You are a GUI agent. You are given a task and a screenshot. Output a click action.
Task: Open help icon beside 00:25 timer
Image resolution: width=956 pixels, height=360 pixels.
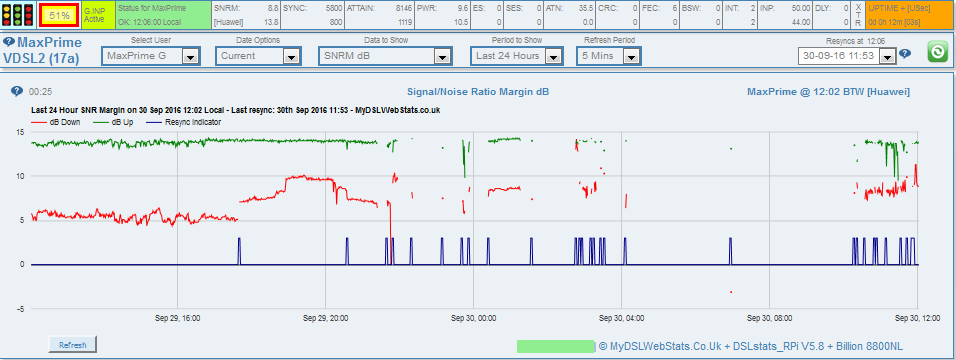point(17,92)
